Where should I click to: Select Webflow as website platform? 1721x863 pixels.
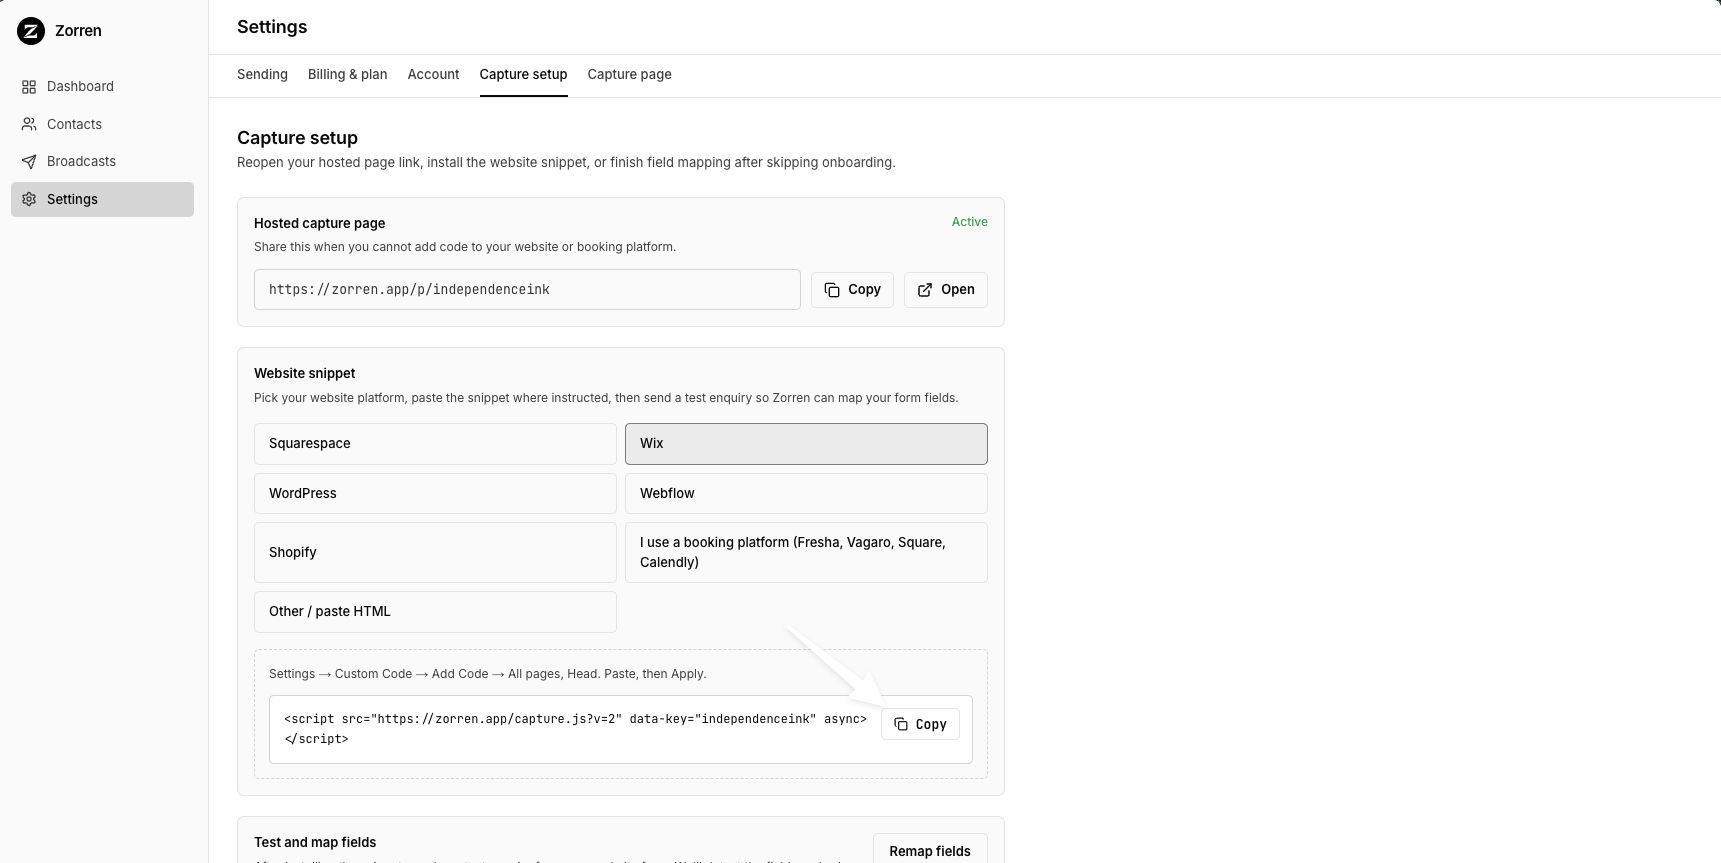(806, 494)
